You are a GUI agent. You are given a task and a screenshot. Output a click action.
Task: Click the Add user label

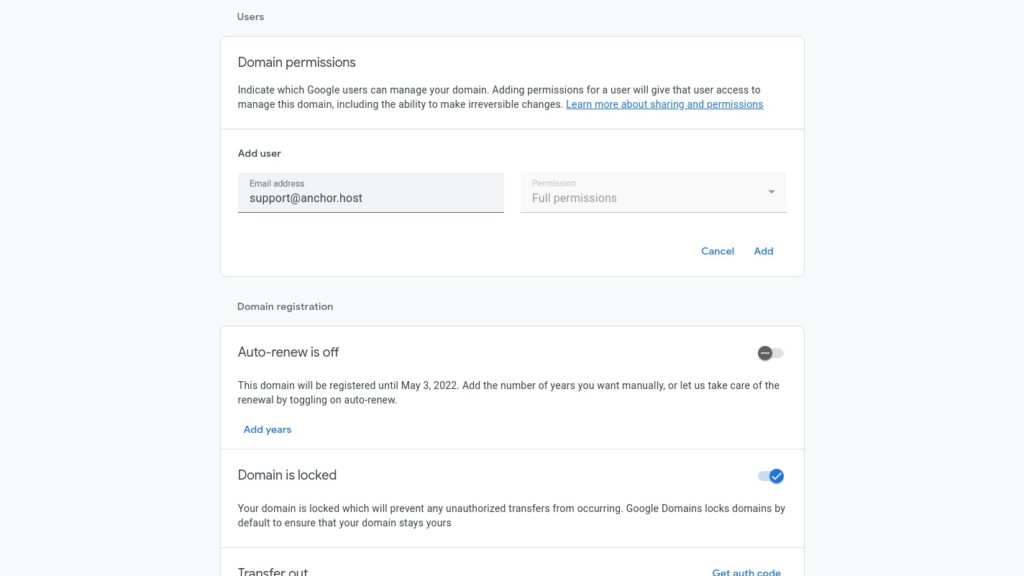(259, 153)
